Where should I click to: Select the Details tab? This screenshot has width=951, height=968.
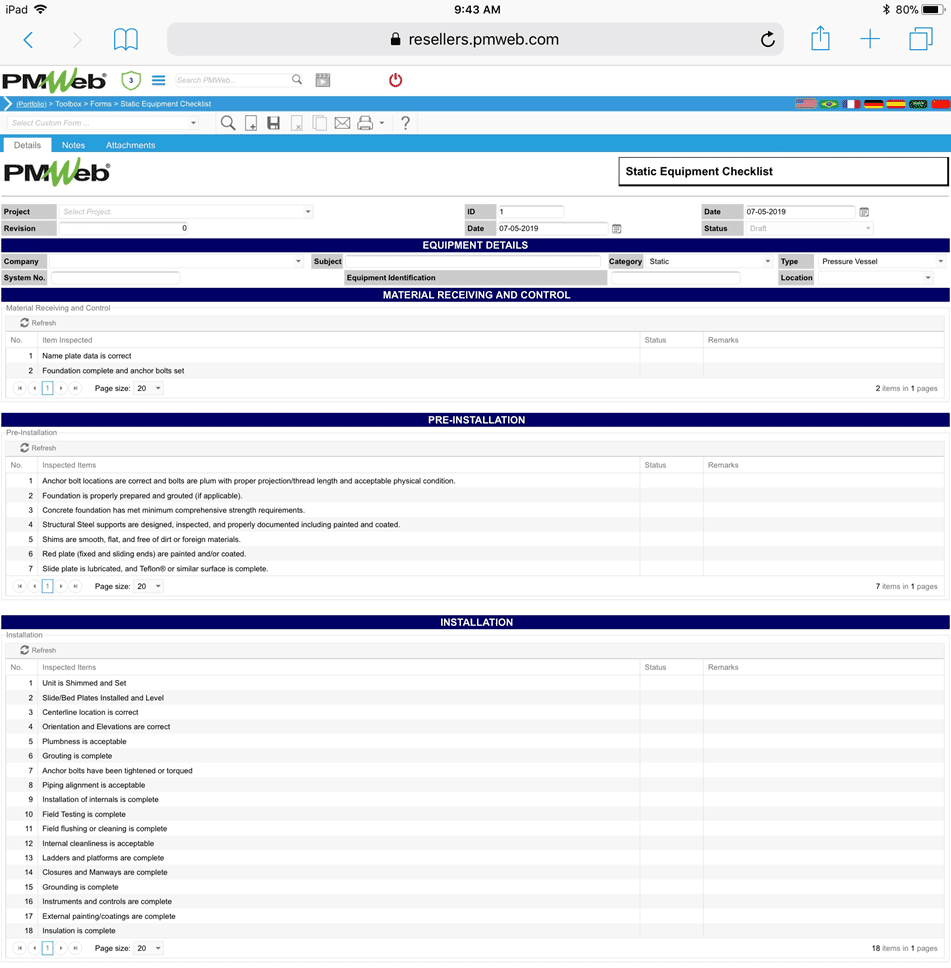27,145
